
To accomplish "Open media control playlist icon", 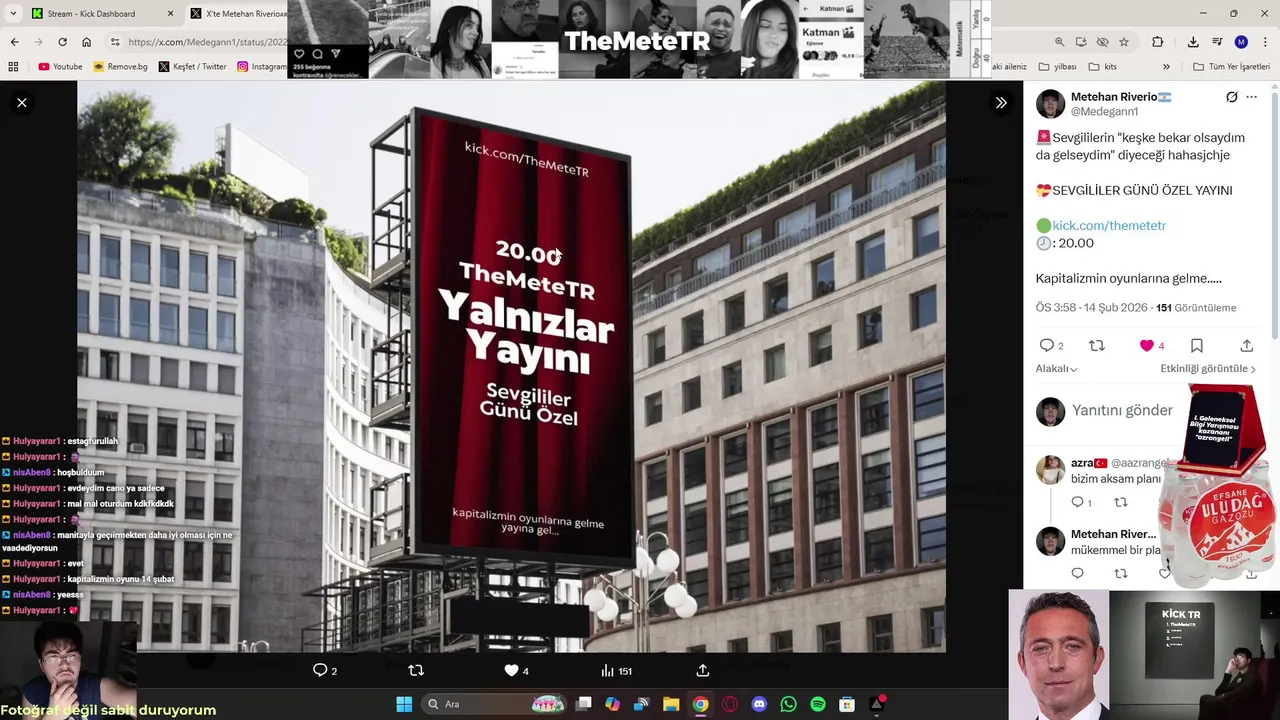I will 1217,42.
